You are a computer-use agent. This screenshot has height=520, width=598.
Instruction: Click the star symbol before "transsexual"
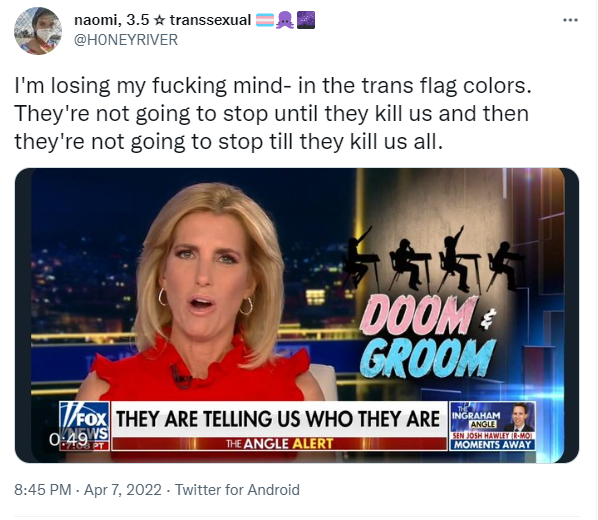(159, 20)
